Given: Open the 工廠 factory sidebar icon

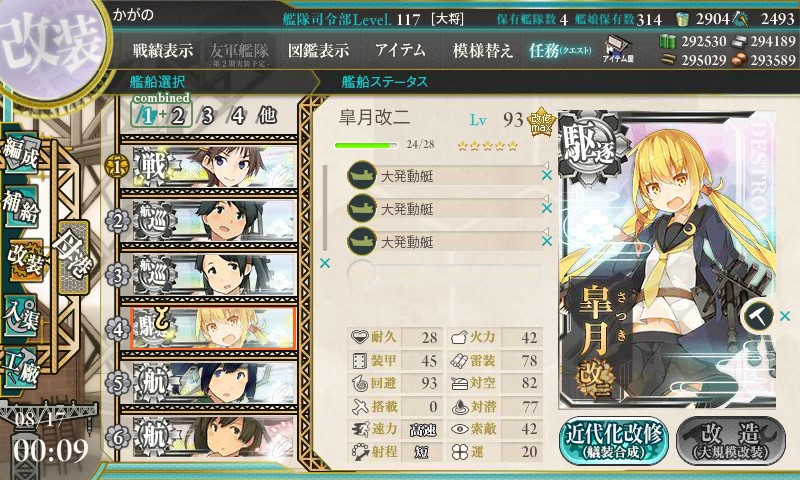Looking at the screenshot, I should tap(21, 367).
